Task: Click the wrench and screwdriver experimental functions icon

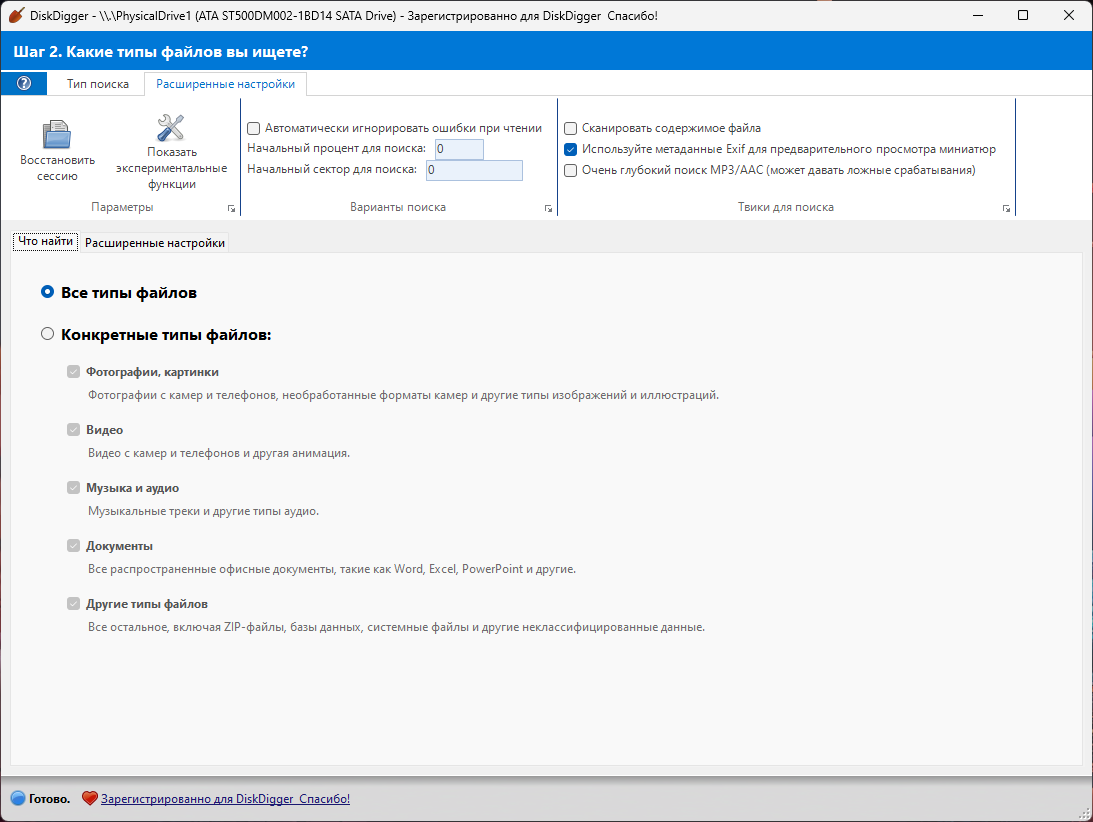Action: (x=171, y=128)
